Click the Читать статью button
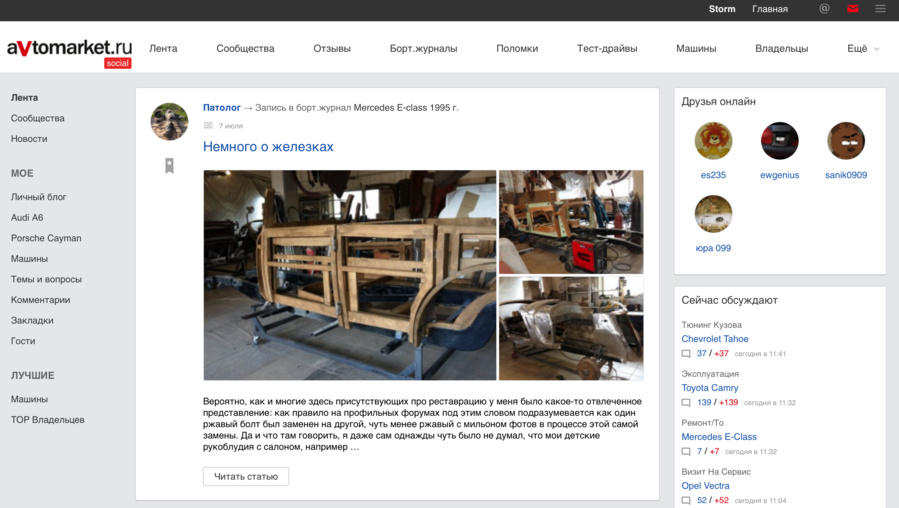Screen dimensions: 899x508 click(246, 476)
